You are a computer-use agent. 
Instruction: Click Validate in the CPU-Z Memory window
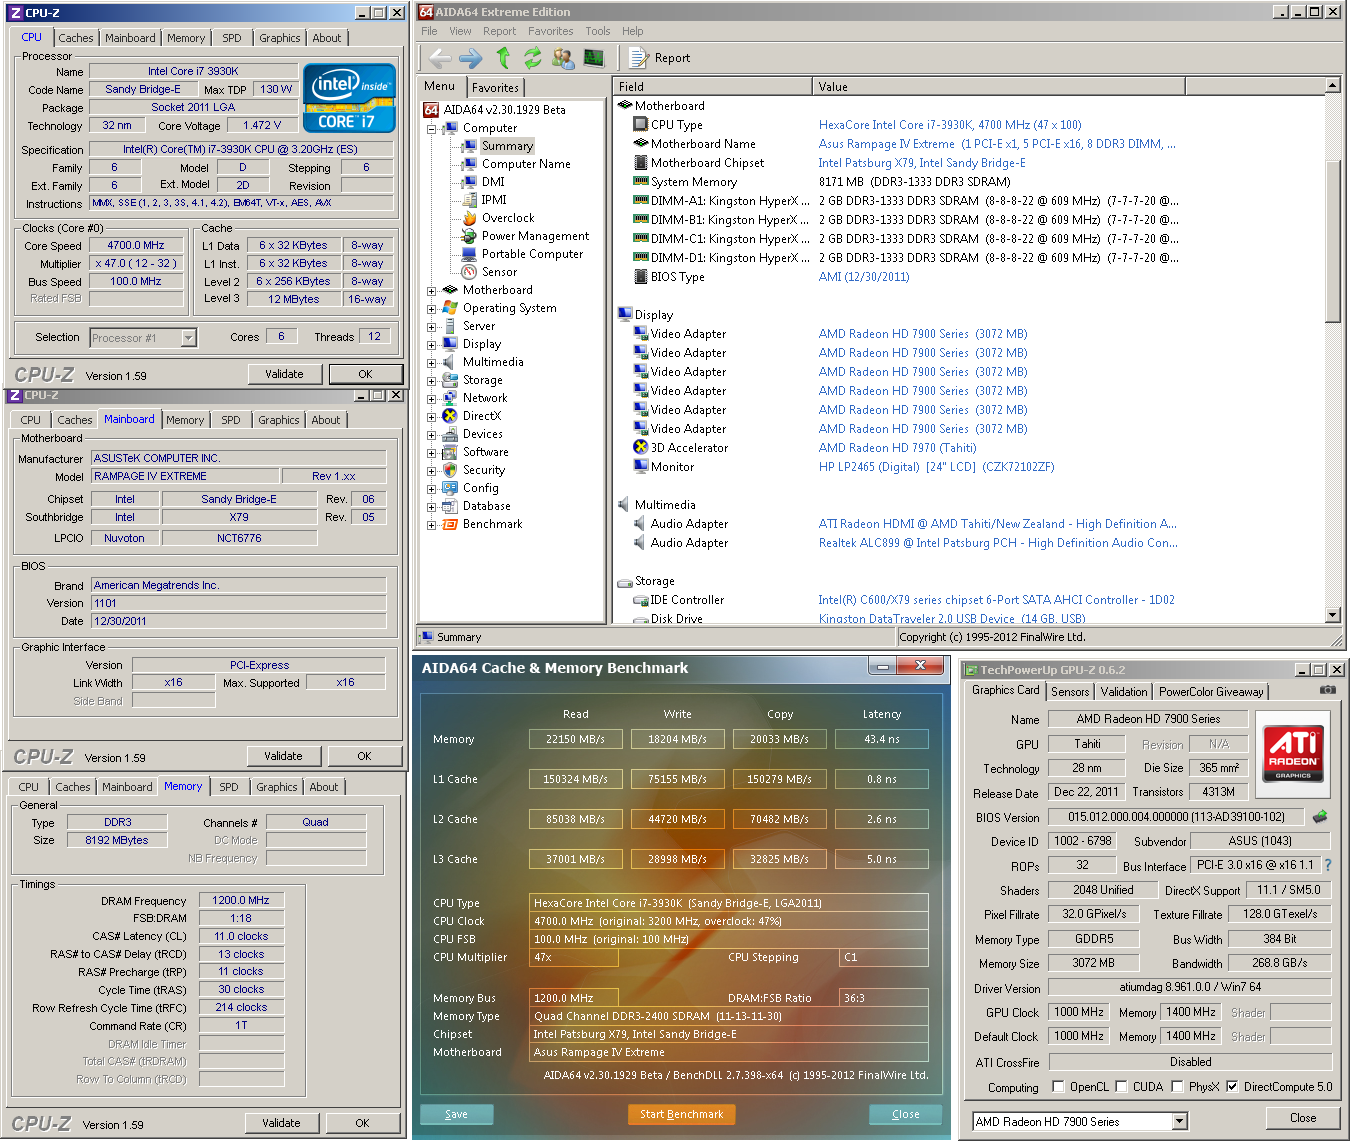[x=281, y=1123]
